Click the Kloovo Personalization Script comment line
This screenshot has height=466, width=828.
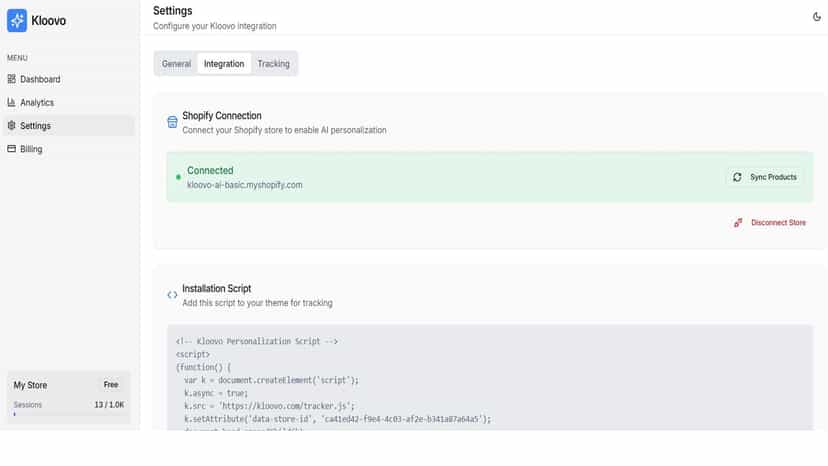click(x=257, y=341)
